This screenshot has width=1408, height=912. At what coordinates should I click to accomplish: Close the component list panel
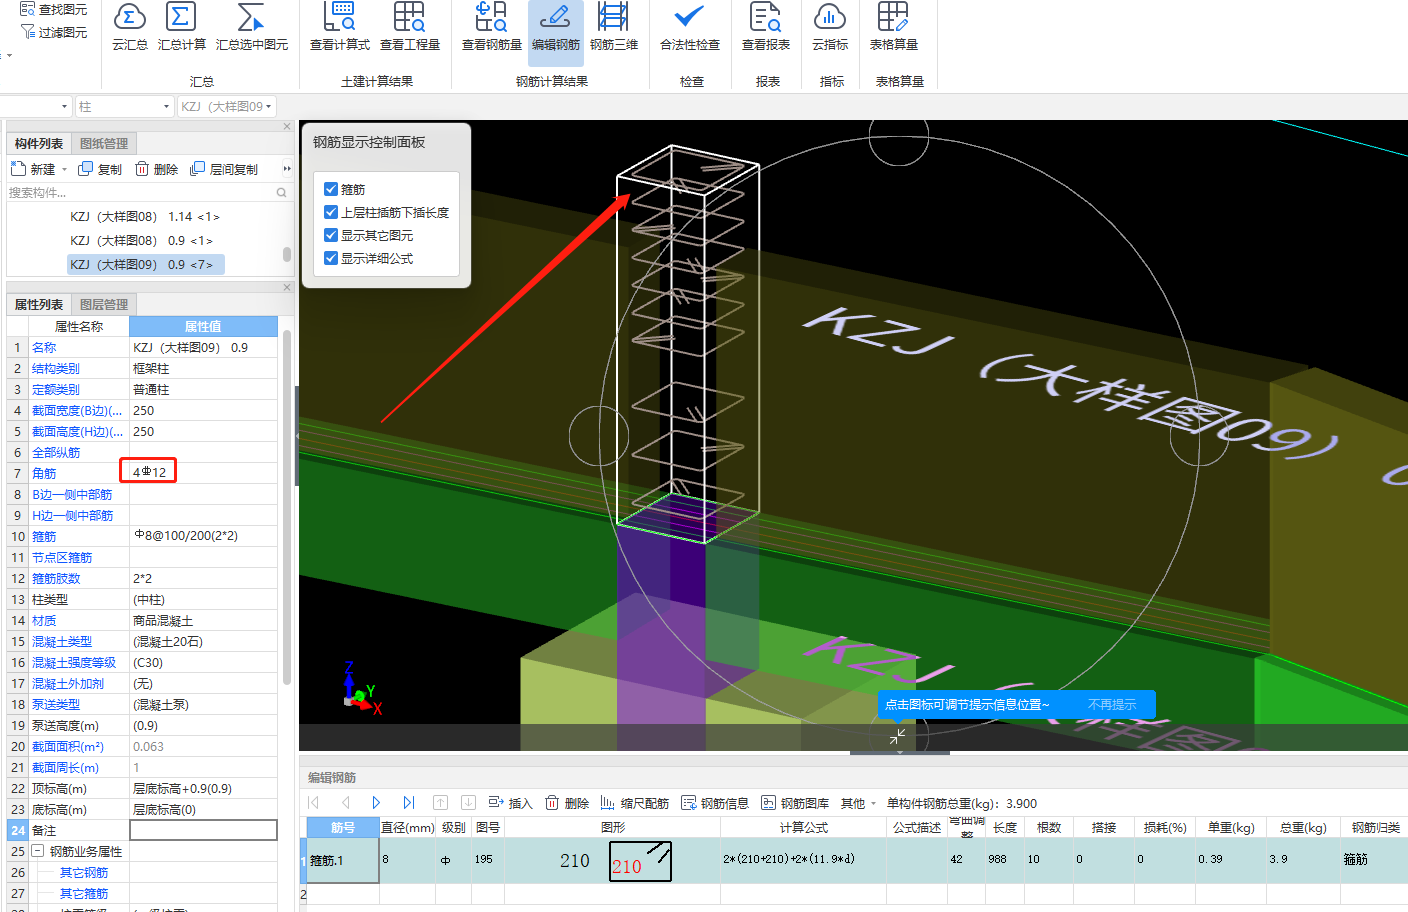(287, 127)
